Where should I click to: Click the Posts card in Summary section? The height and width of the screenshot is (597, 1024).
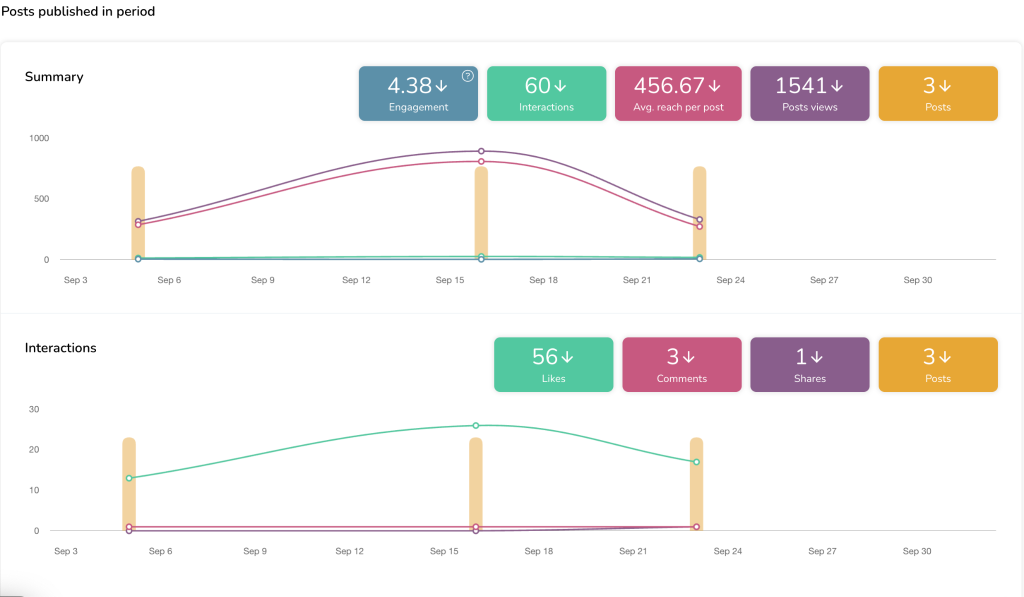coord(937,94)
